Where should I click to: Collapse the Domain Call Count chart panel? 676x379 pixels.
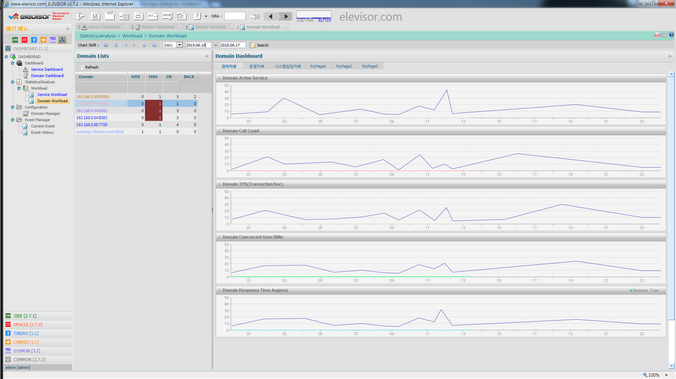219,131
